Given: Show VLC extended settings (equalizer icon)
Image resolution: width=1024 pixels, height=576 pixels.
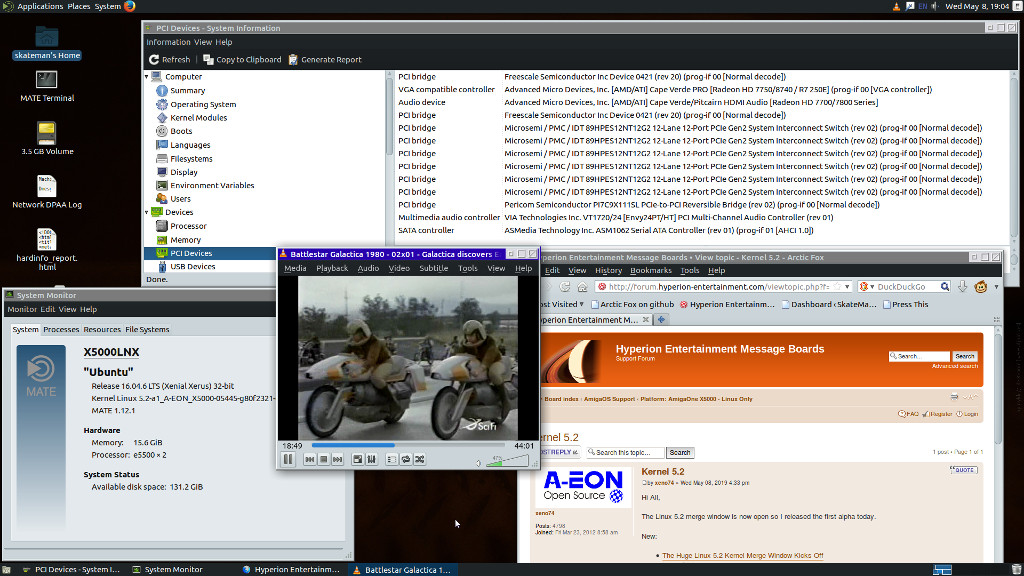Looking at the screenshot, I should coord(372,460).
